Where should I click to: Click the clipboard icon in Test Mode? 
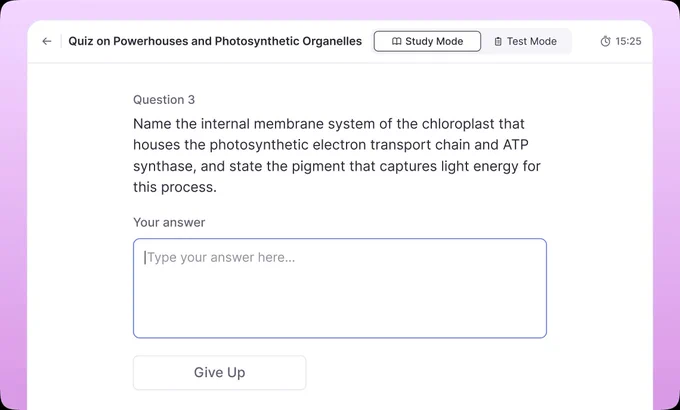[498, 41]
